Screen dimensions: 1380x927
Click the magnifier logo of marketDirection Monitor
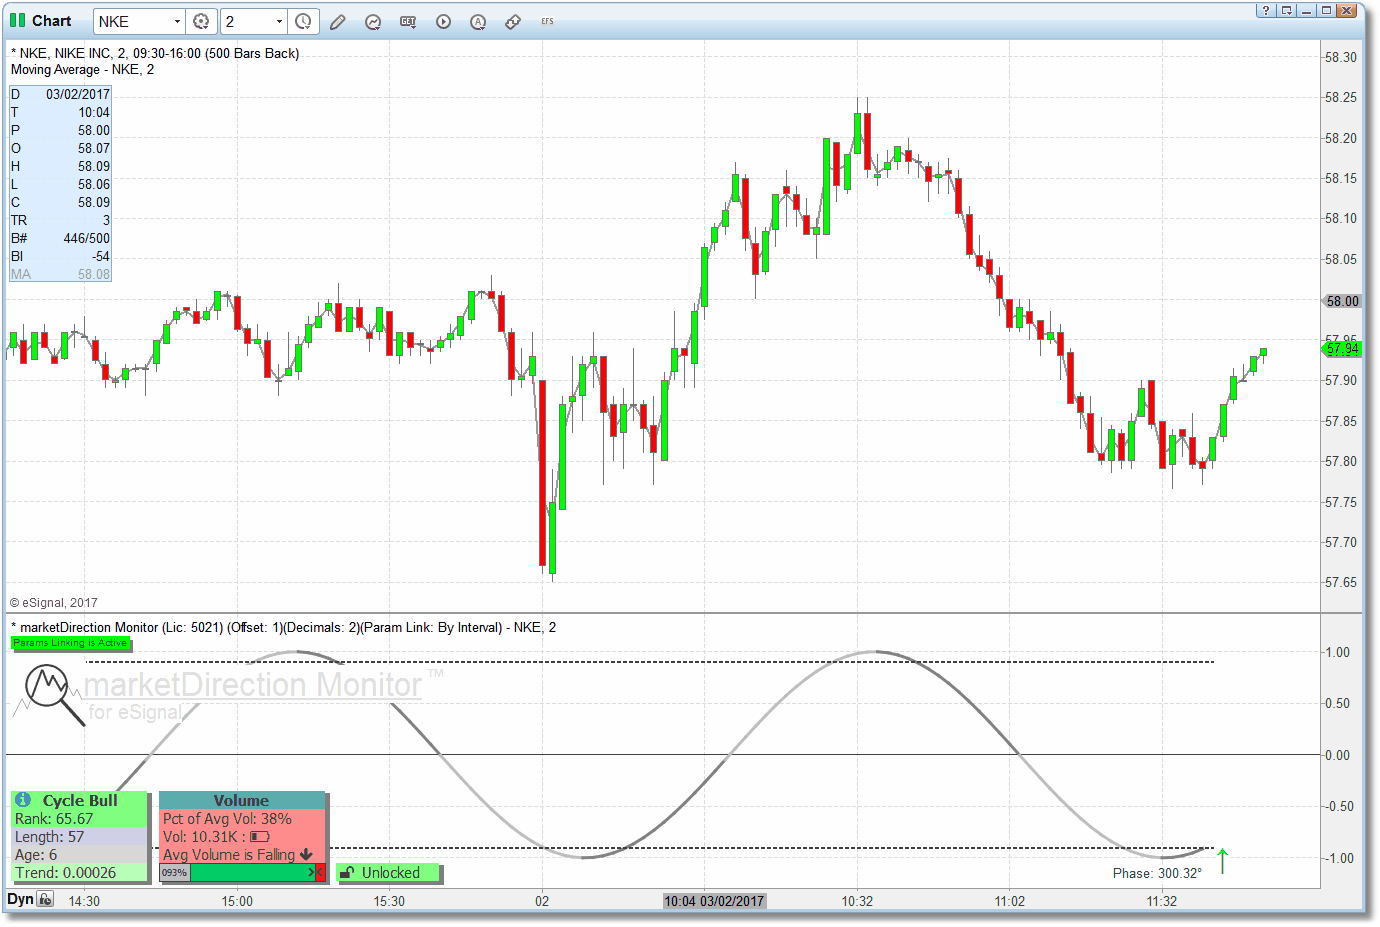[54, 694]
